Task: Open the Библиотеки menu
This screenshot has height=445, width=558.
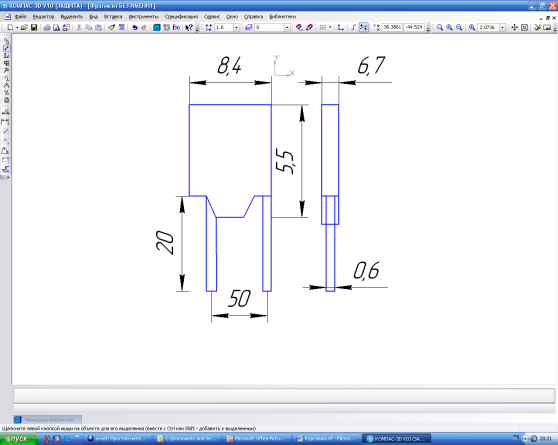Action: pyautogui.click(x=283, y=16)
